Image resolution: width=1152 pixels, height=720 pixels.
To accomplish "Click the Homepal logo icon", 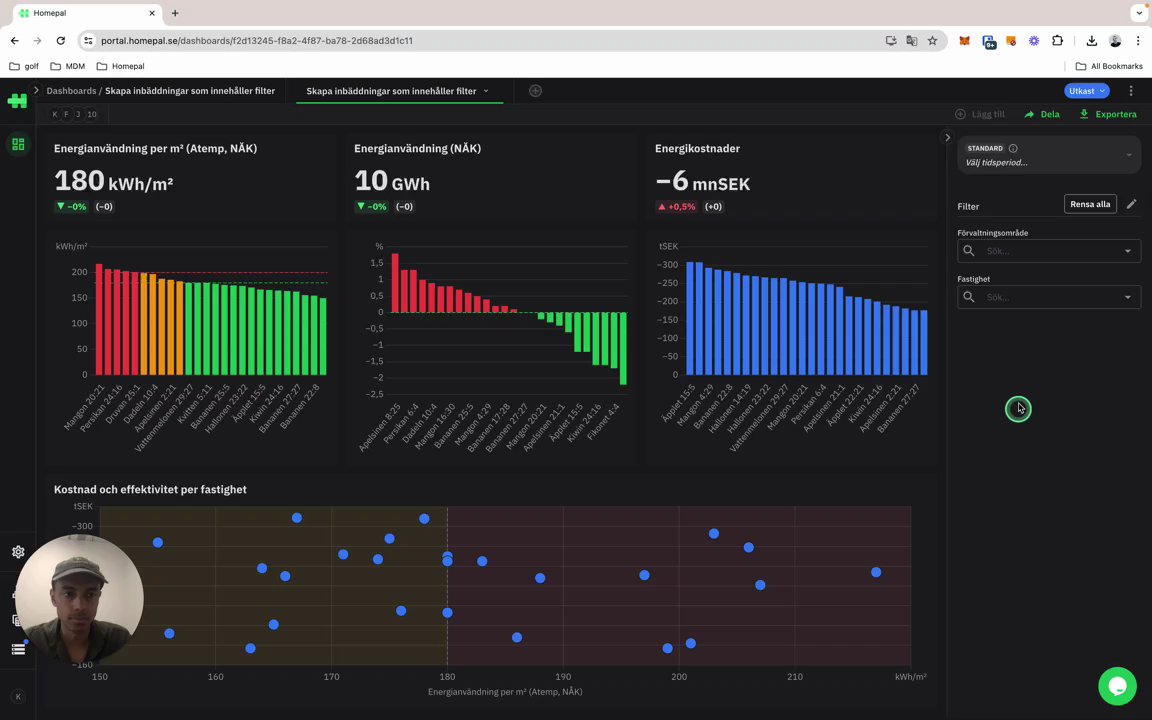I will [17, 101].
